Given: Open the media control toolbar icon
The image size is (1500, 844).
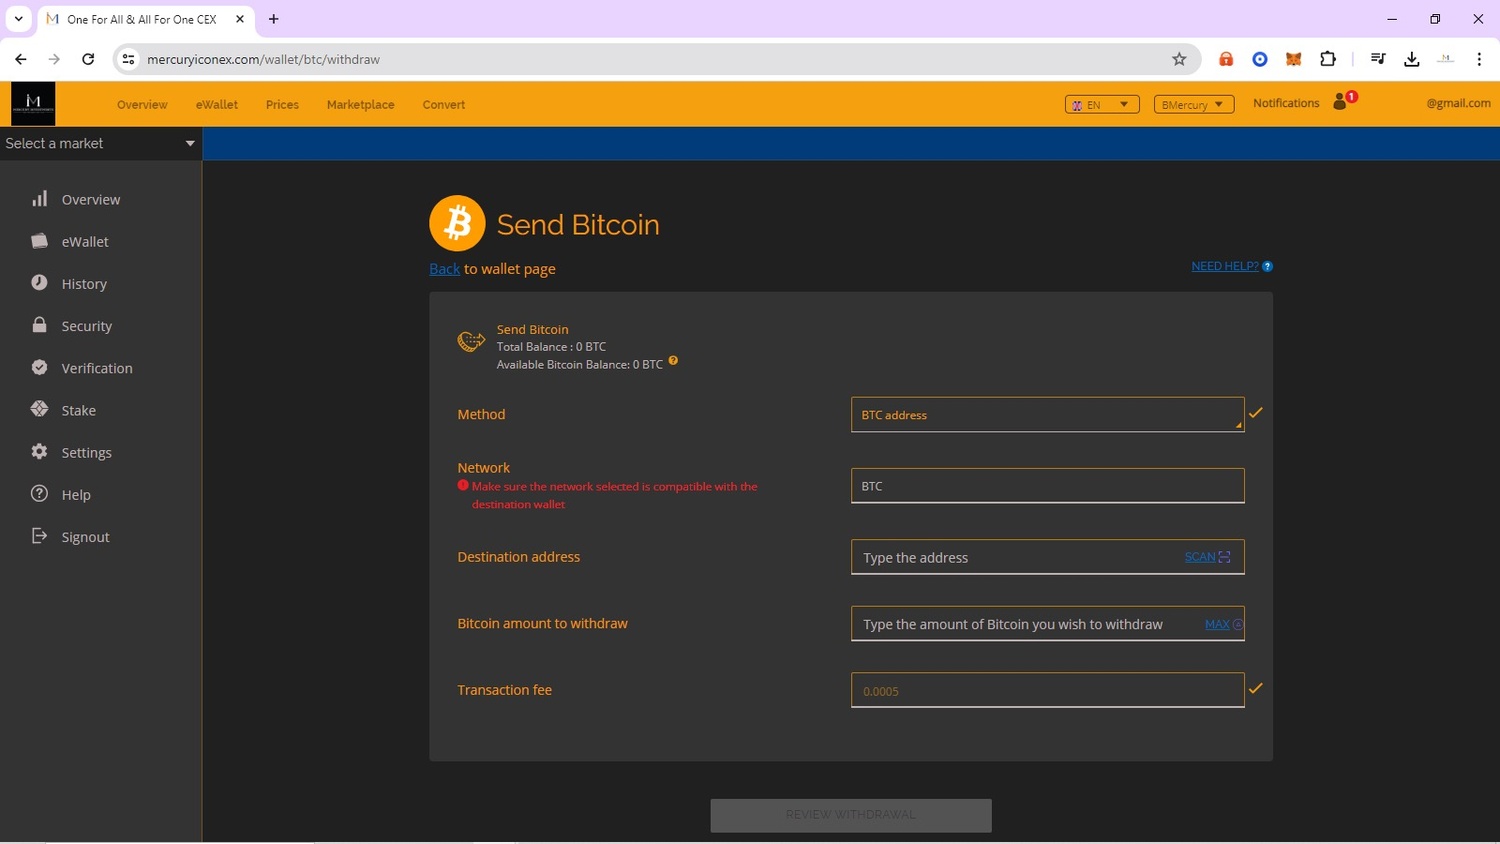Looking at the screenshot, I should (x=1377, y=59).
